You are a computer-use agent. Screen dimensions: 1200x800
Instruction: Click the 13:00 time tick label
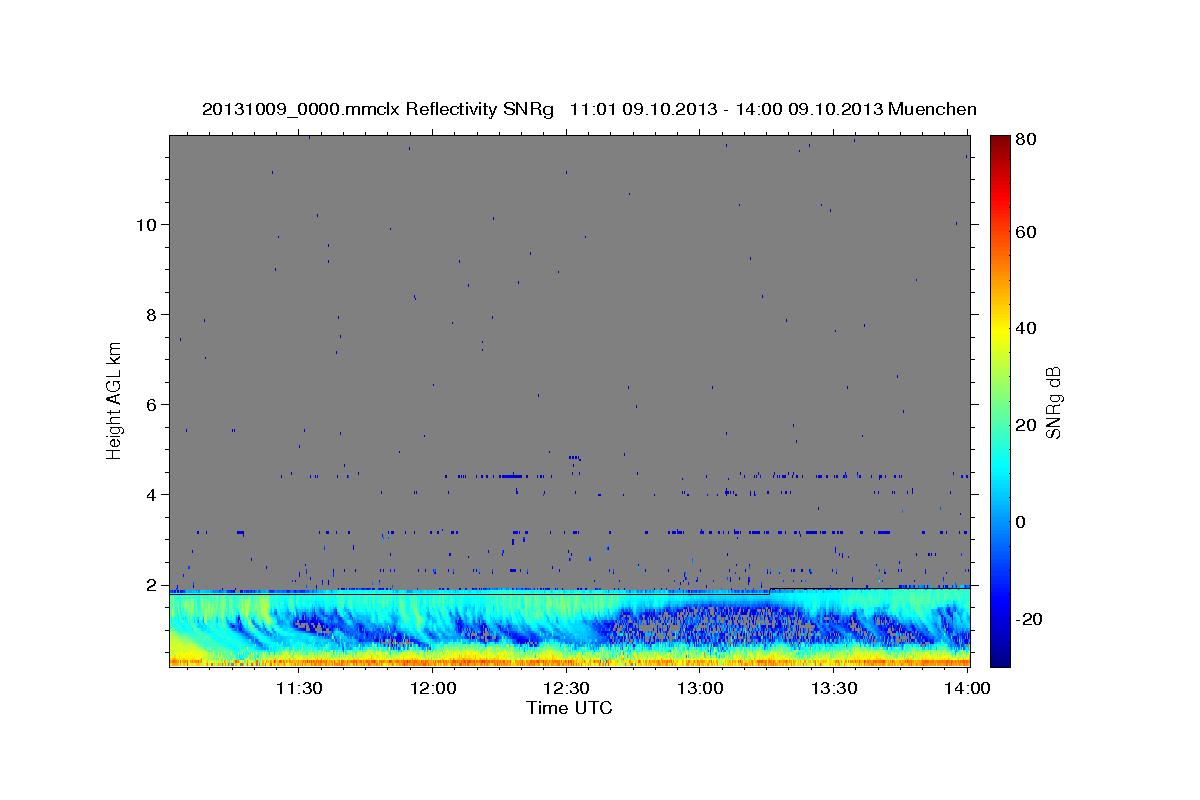click(700, 688)
